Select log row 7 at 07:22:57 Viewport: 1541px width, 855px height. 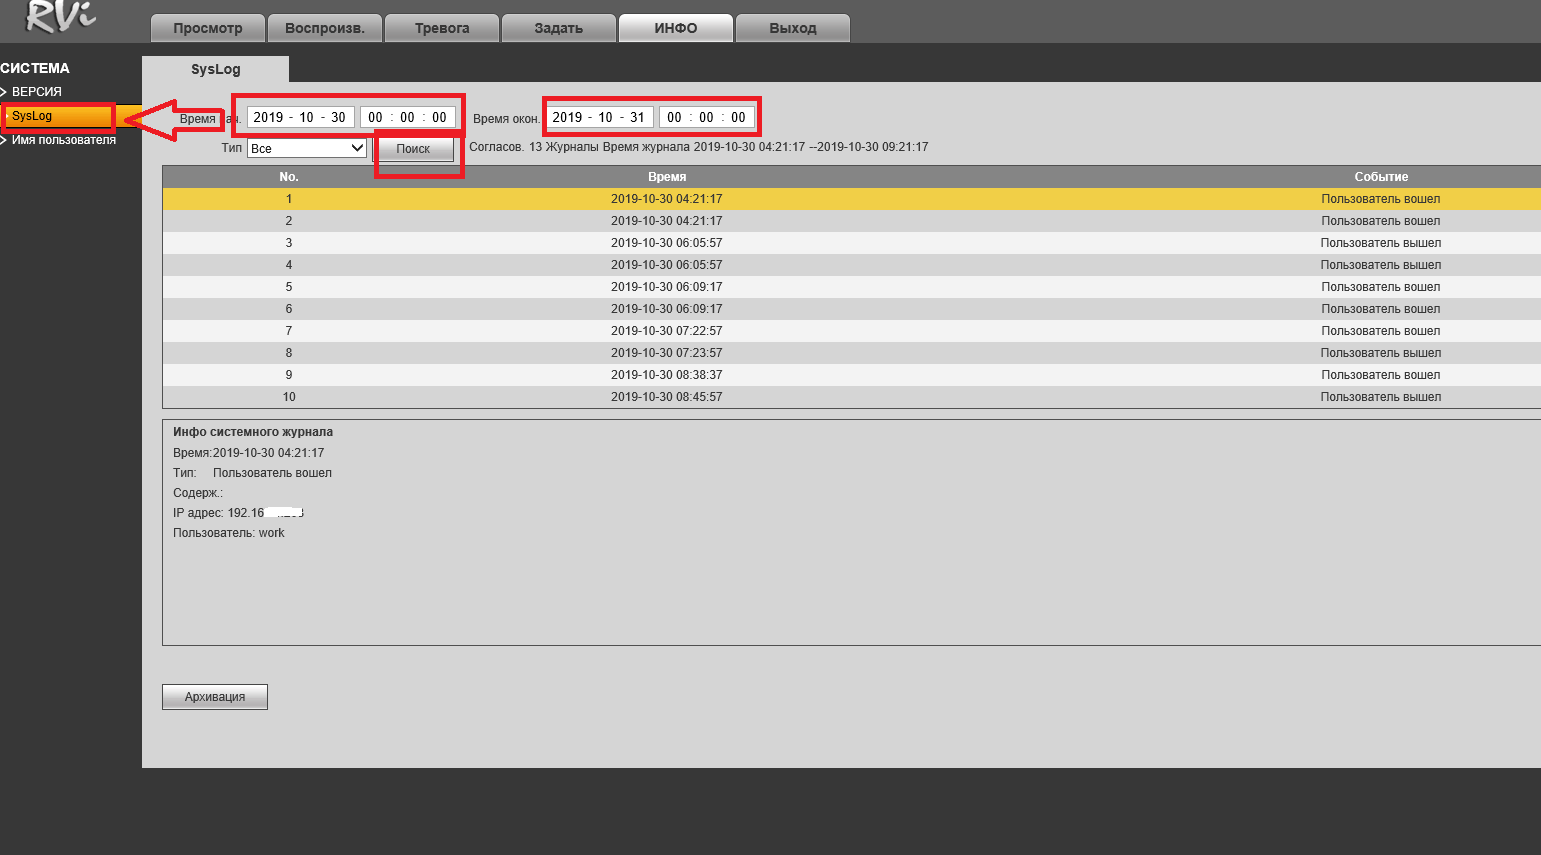852,331
